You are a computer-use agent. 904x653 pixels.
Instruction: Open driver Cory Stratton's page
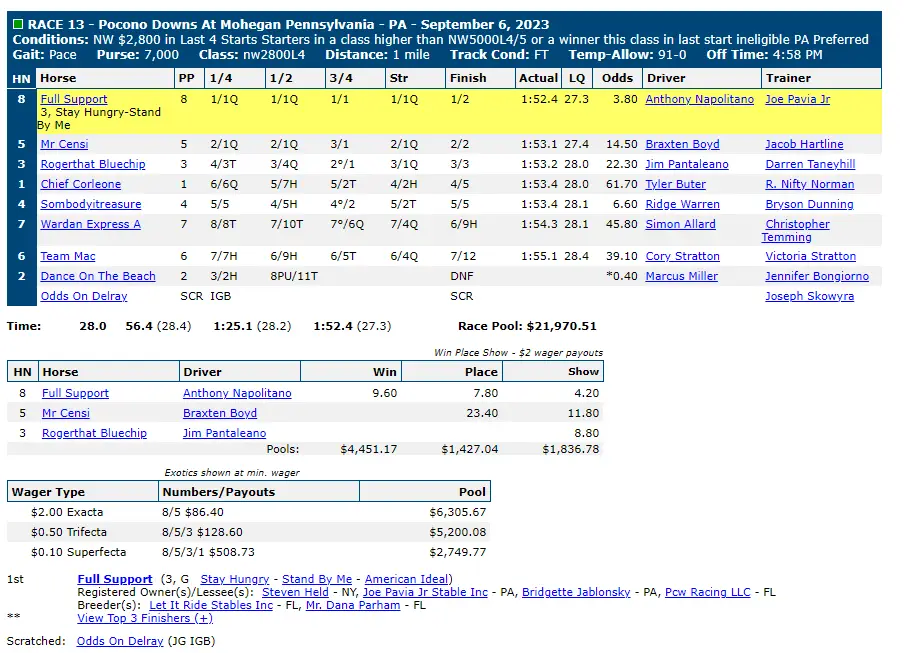(682, 256)
